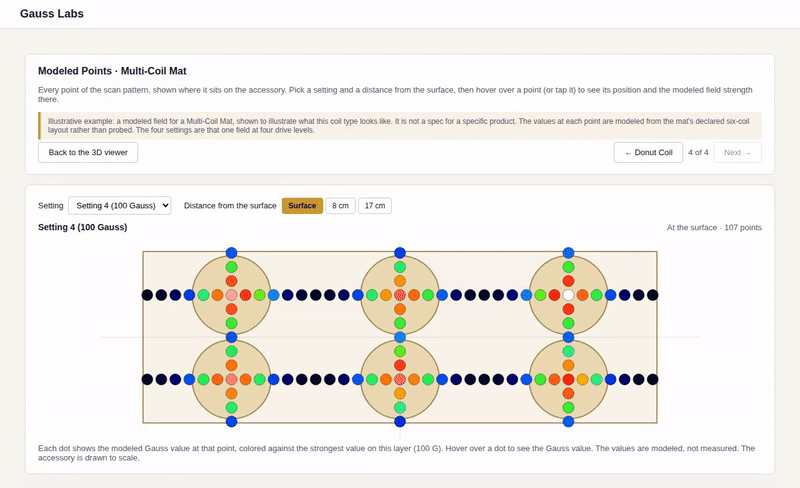The height and width of the screenshot is (488, 800).
Task: Select the rightmost dark dot in the bottom row
Action: click(653, 379)
